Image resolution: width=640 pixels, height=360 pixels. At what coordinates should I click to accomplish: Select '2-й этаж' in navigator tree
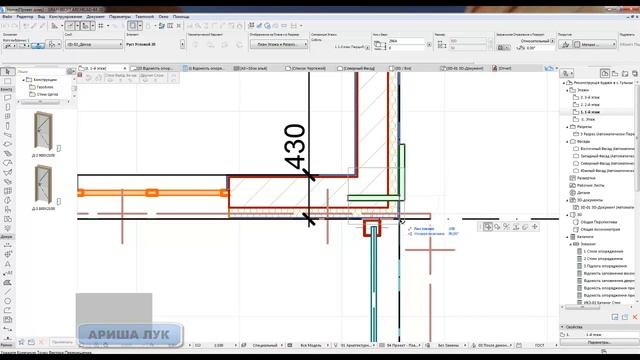point(590,105)
